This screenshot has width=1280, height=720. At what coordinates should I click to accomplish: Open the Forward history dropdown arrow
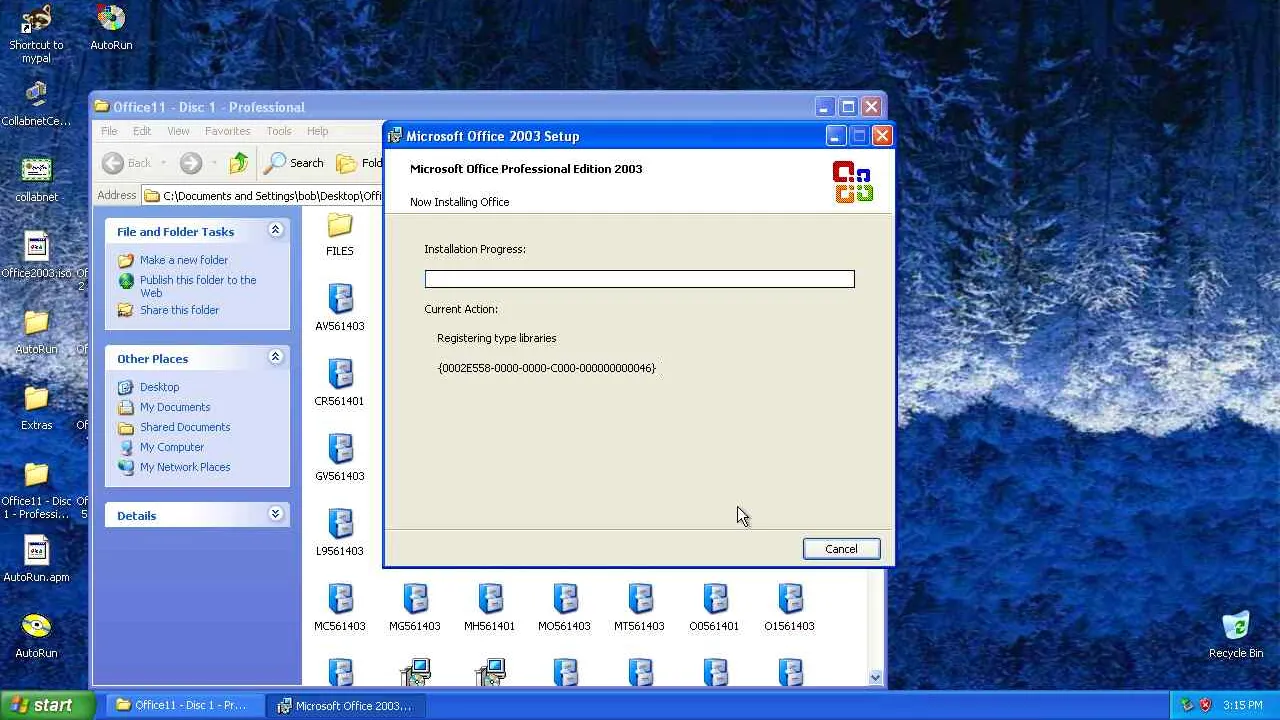tap(214, 163)
